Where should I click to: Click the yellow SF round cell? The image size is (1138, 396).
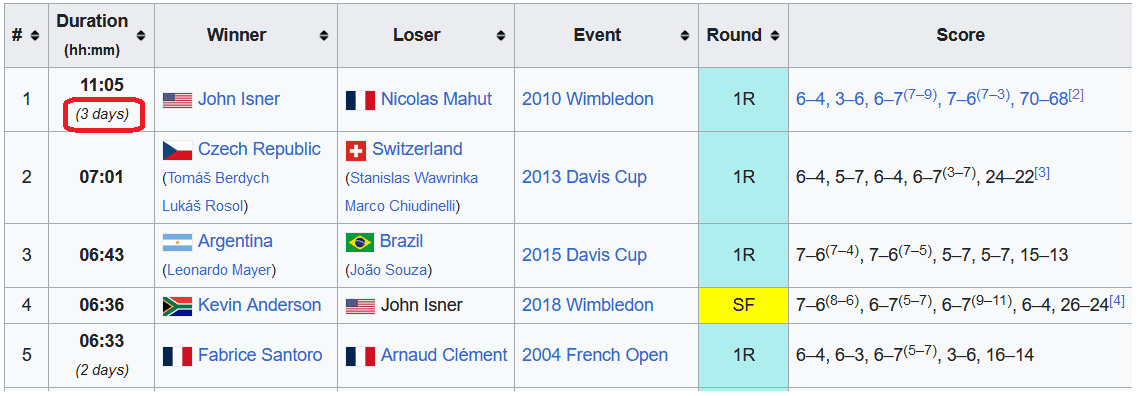point(743,305)
